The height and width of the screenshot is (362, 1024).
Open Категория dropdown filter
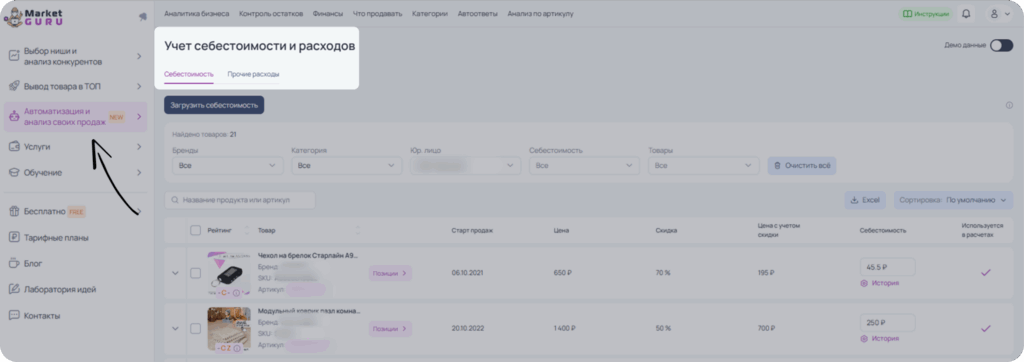tap(347, 166)
